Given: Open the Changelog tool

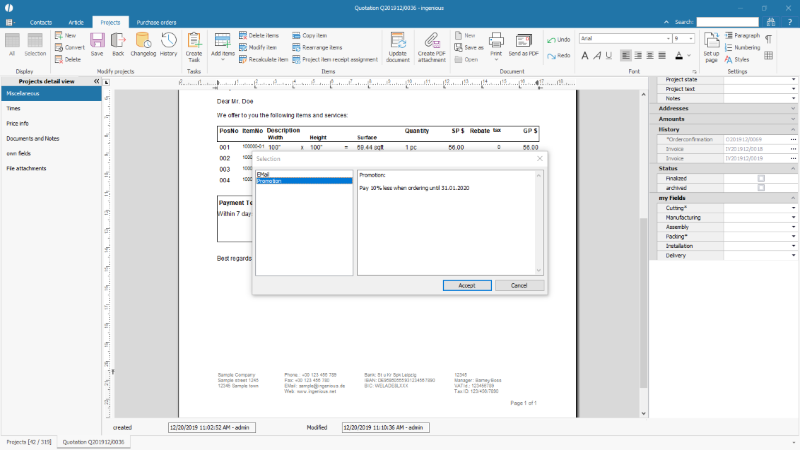Looking at the screenshot, I should (x=142, y=44).
